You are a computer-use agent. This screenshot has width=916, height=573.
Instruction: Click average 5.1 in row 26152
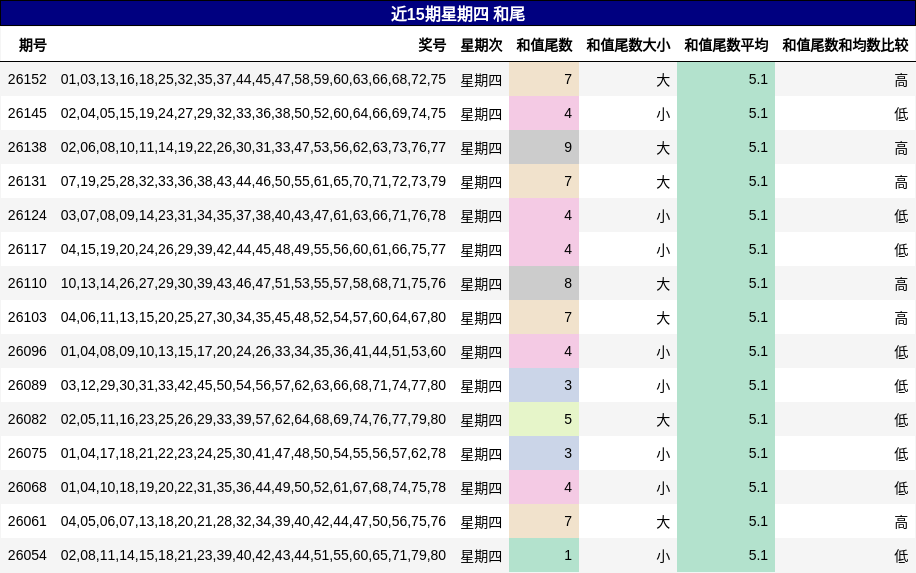(x=726, y=79)
